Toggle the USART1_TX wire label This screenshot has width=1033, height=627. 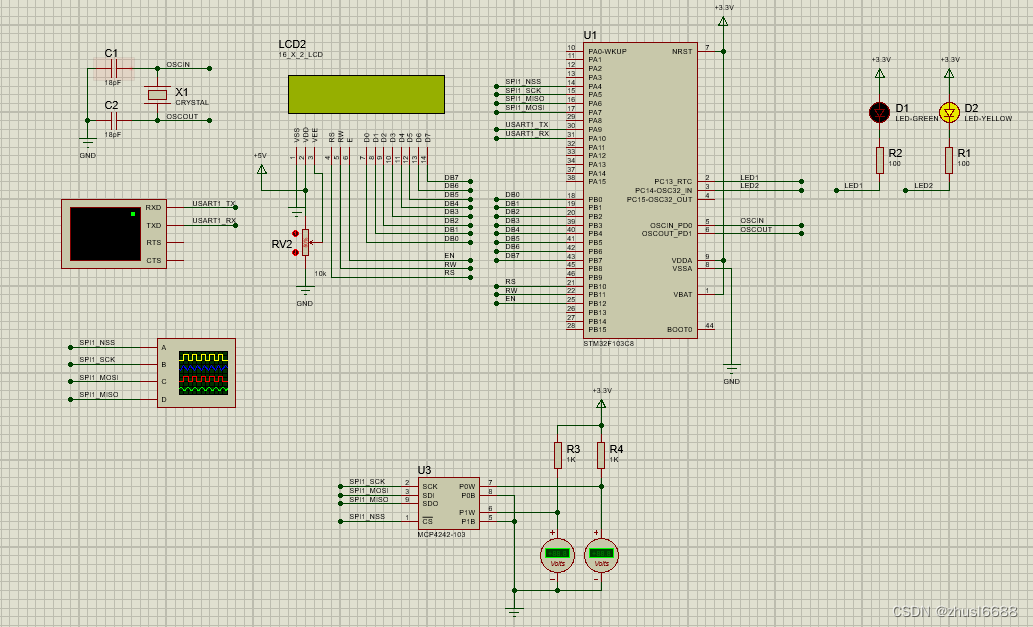[x=211, y=201]
